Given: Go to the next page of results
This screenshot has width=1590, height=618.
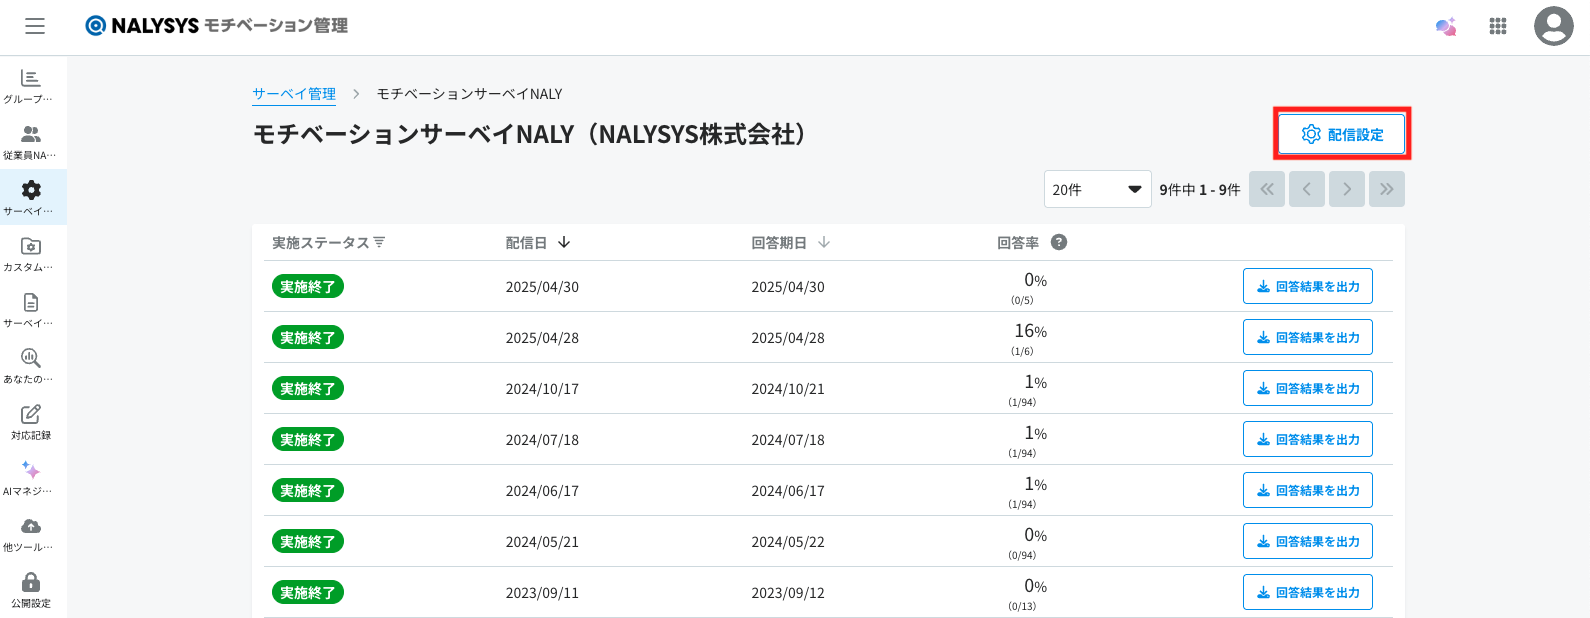Looking at the screenshot, I should pos(1347,189).
